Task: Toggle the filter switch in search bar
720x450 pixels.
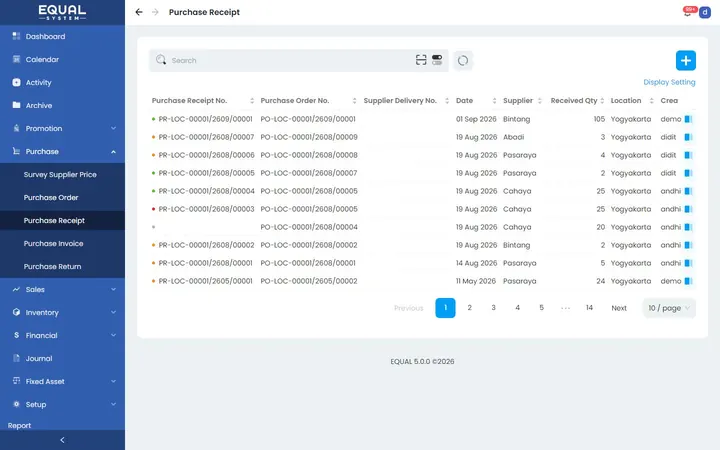Action: pos(437,60)
